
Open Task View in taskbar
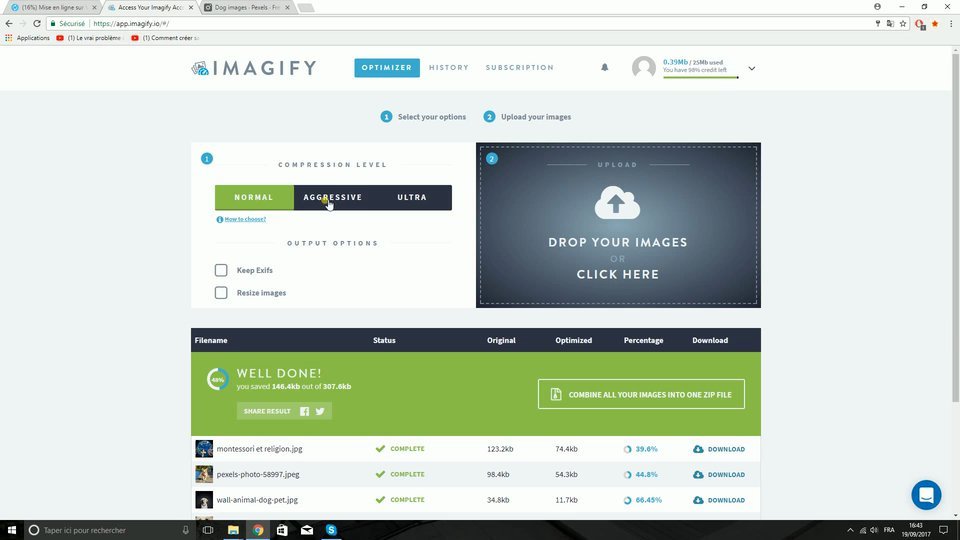[208, 530]
